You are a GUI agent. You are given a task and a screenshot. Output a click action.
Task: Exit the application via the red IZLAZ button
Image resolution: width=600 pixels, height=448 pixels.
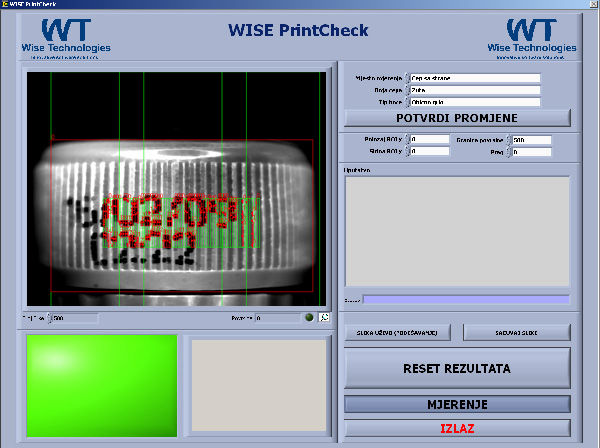tap(457, 428)
